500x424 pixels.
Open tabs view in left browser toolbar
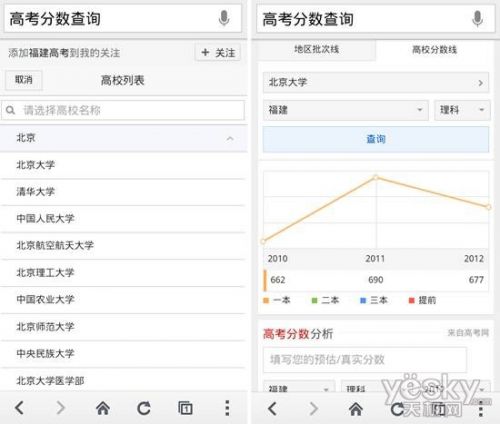pos(185,408)
